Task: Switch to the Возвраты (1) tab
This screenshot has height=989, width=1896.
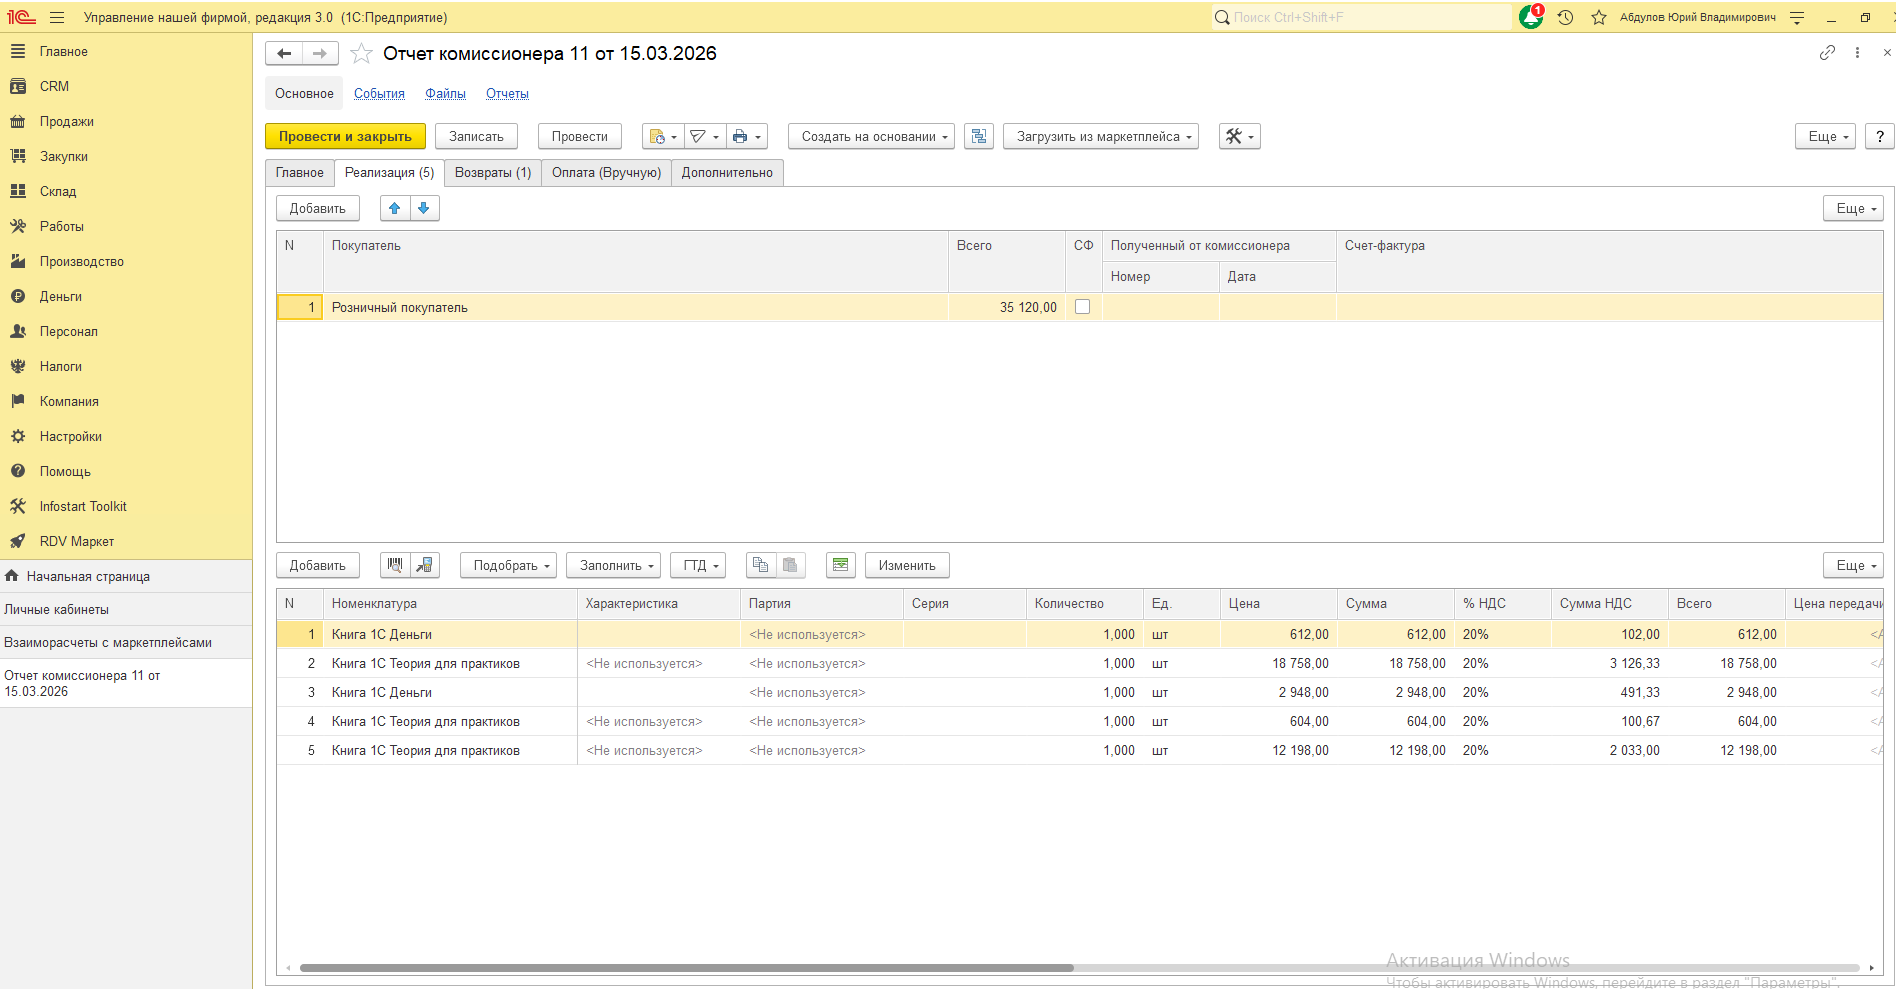Action: (x=492, y=172)
